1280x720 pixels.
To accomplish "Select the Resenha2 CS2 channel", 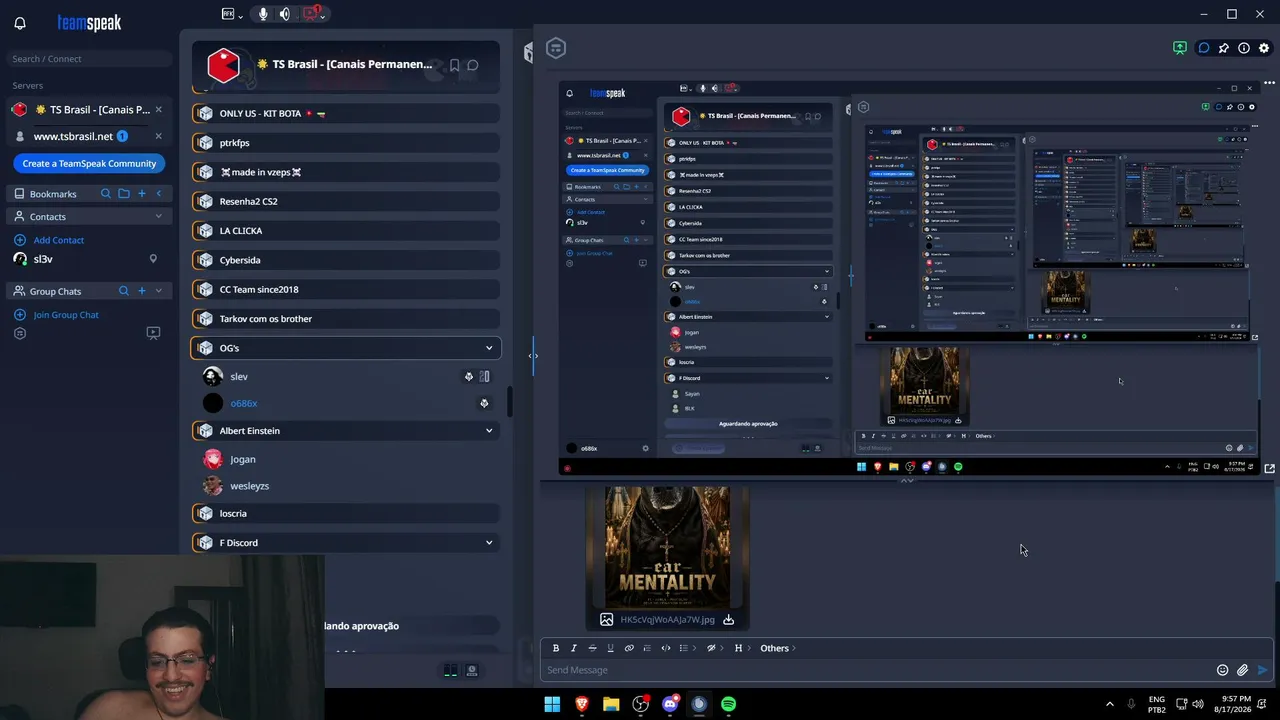I will point(345,201).
